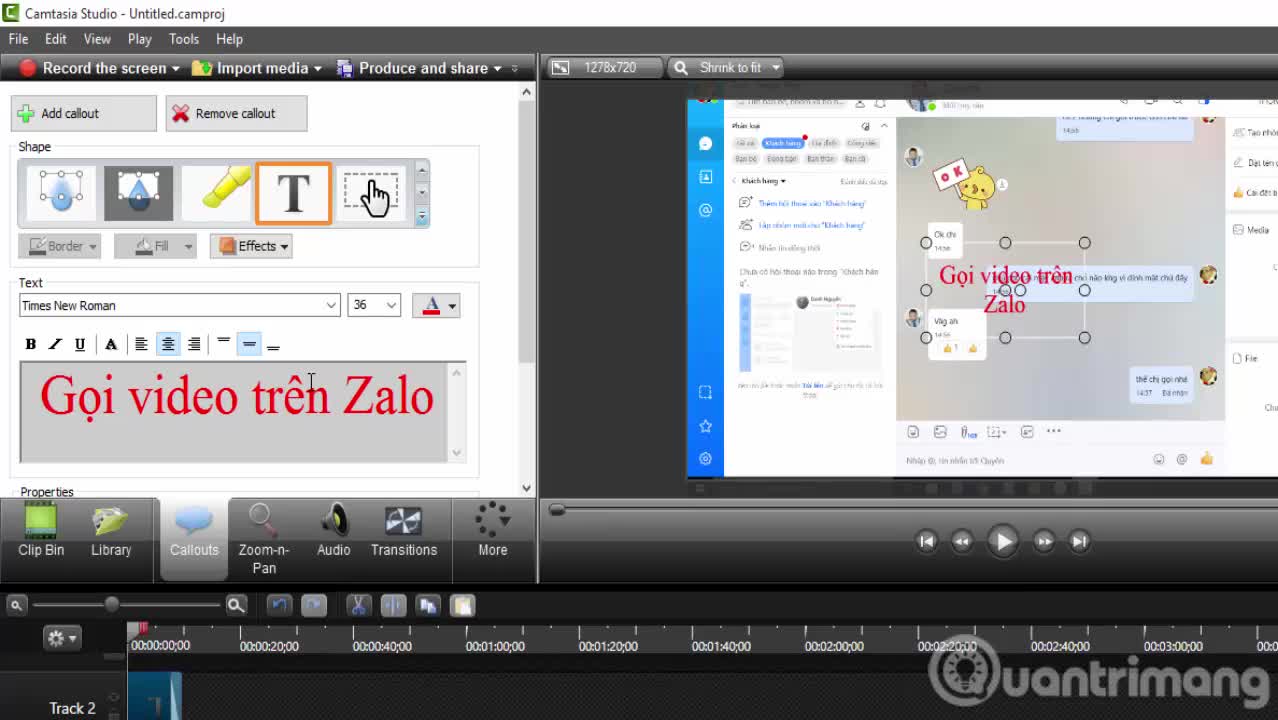Select the Text (T) callout shape

293,193
